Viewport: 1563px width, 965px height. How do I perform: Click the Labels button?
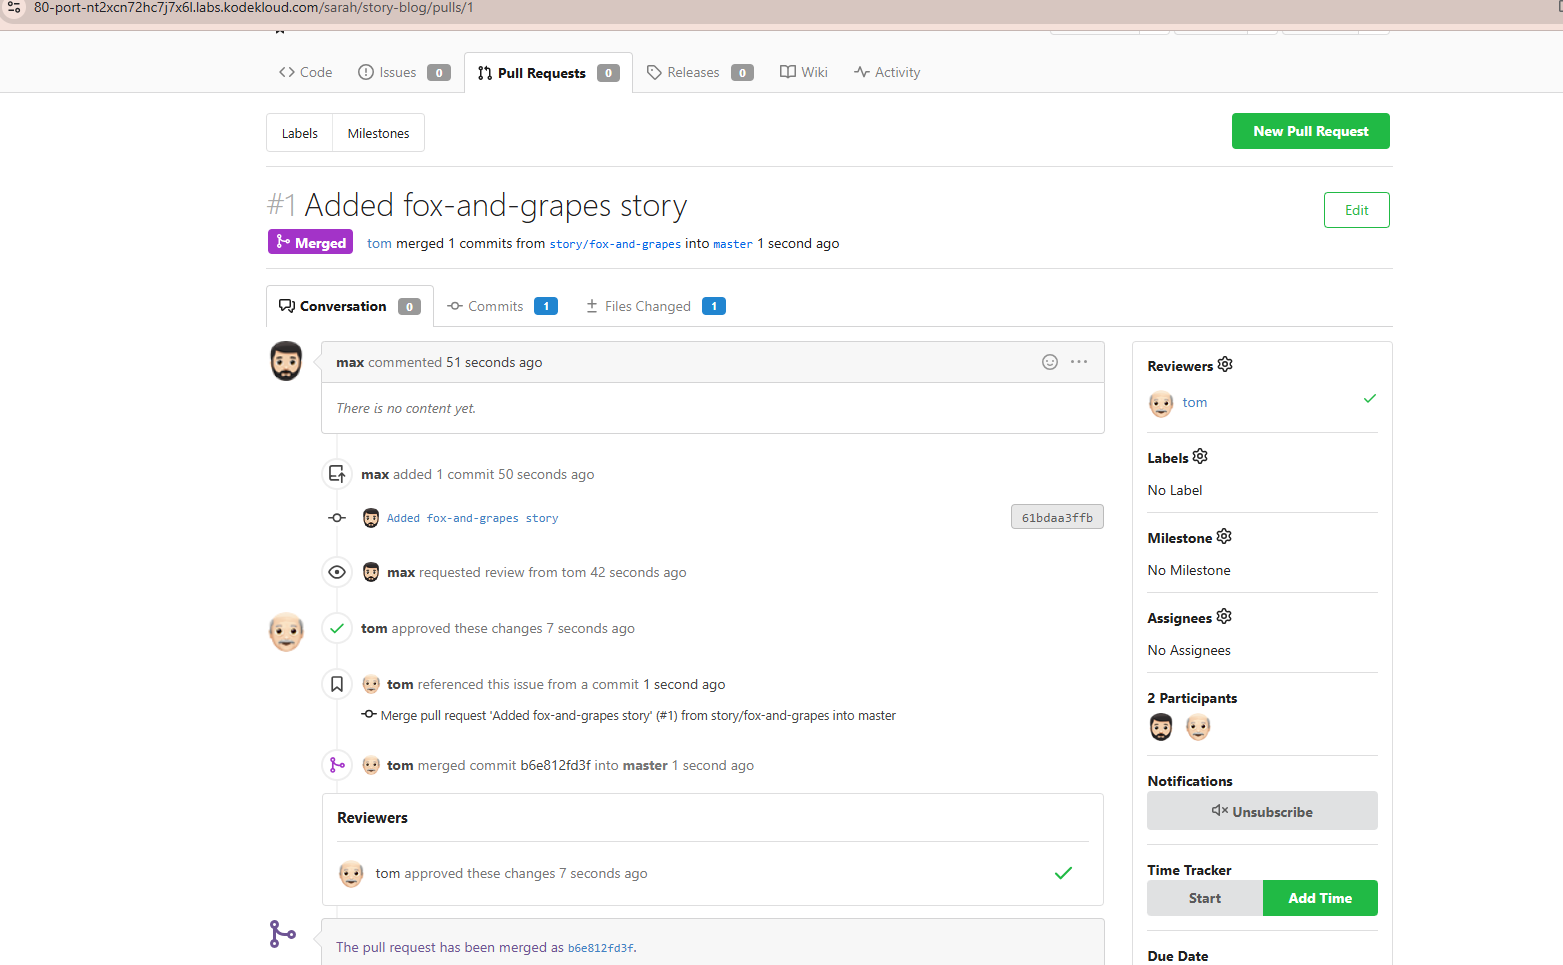pos(299,133)
